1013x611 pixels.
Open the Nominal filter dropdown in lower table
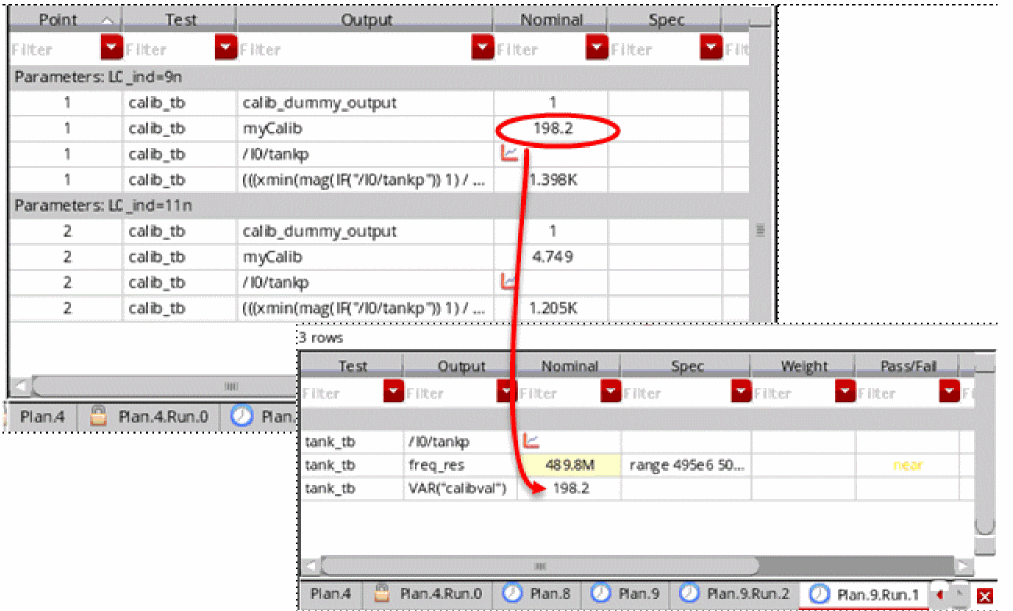(610, 391)
